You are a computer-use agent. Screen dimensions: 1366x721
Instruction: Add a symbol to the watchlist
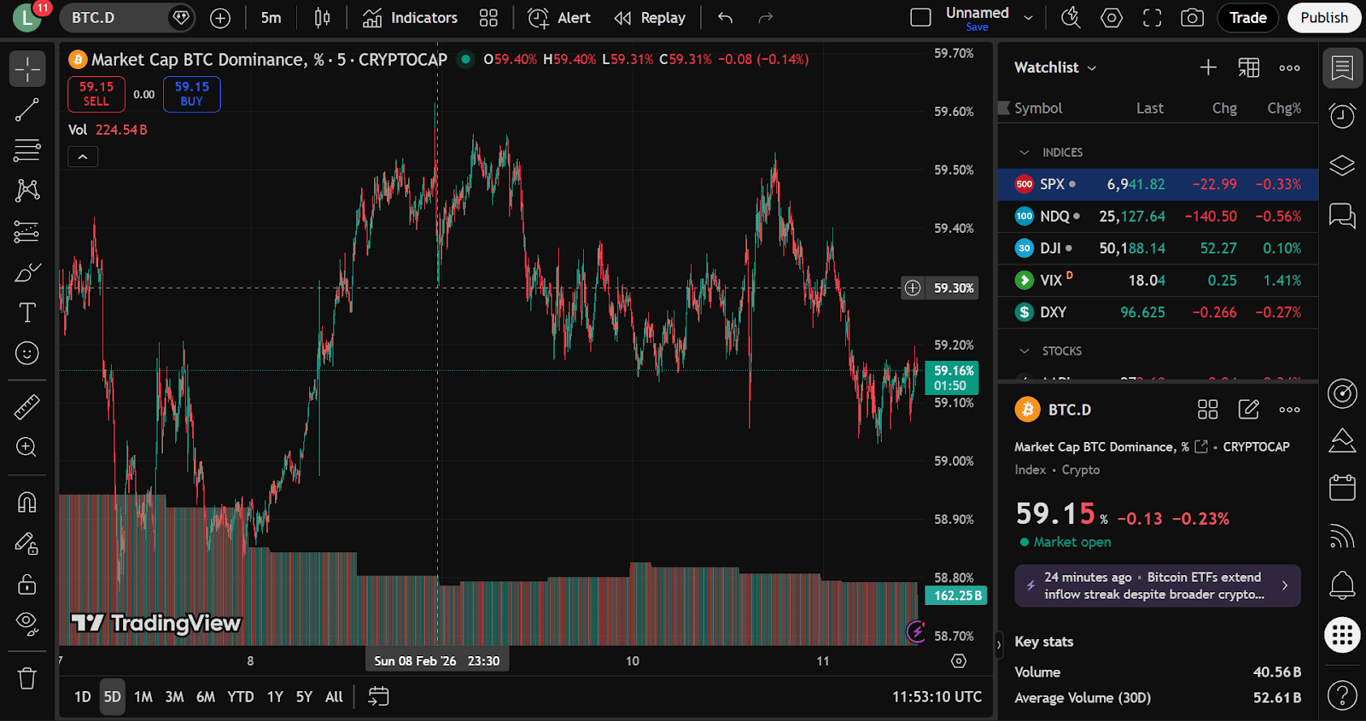click(1208, 67)
